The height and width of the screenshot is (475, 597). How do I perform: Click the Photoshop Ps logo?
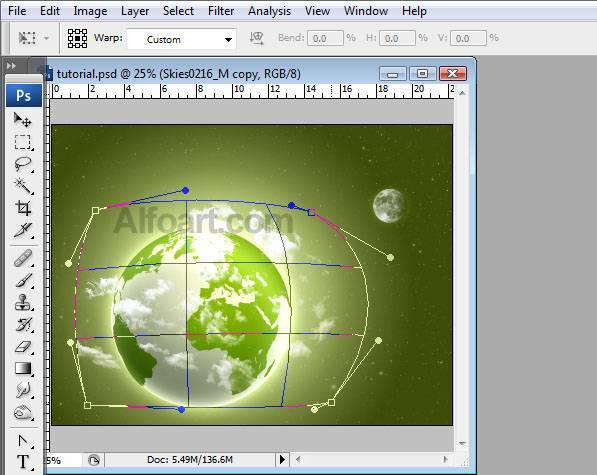[x=24, y=96]
